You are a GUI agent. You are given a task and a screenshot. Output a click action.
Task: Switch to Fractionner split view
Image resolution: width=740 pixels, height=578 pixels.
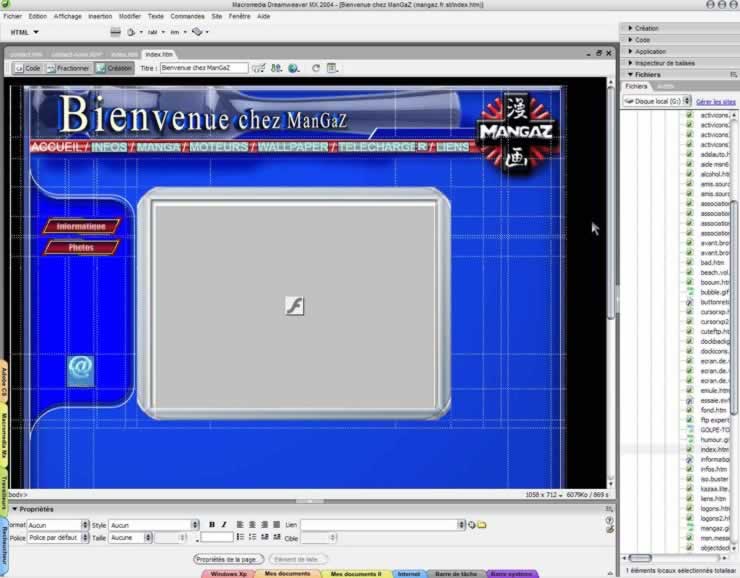point(68,68)
